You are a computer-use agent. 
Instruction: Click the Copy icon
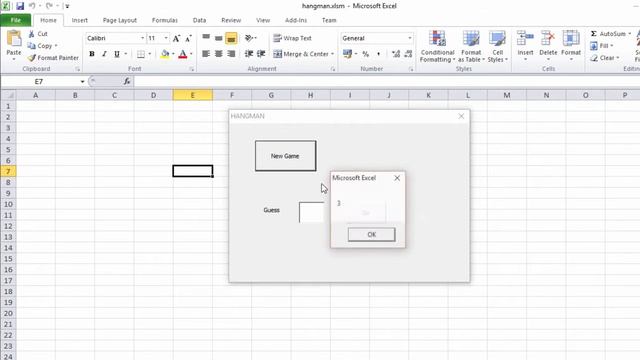(x=31, y=46)
